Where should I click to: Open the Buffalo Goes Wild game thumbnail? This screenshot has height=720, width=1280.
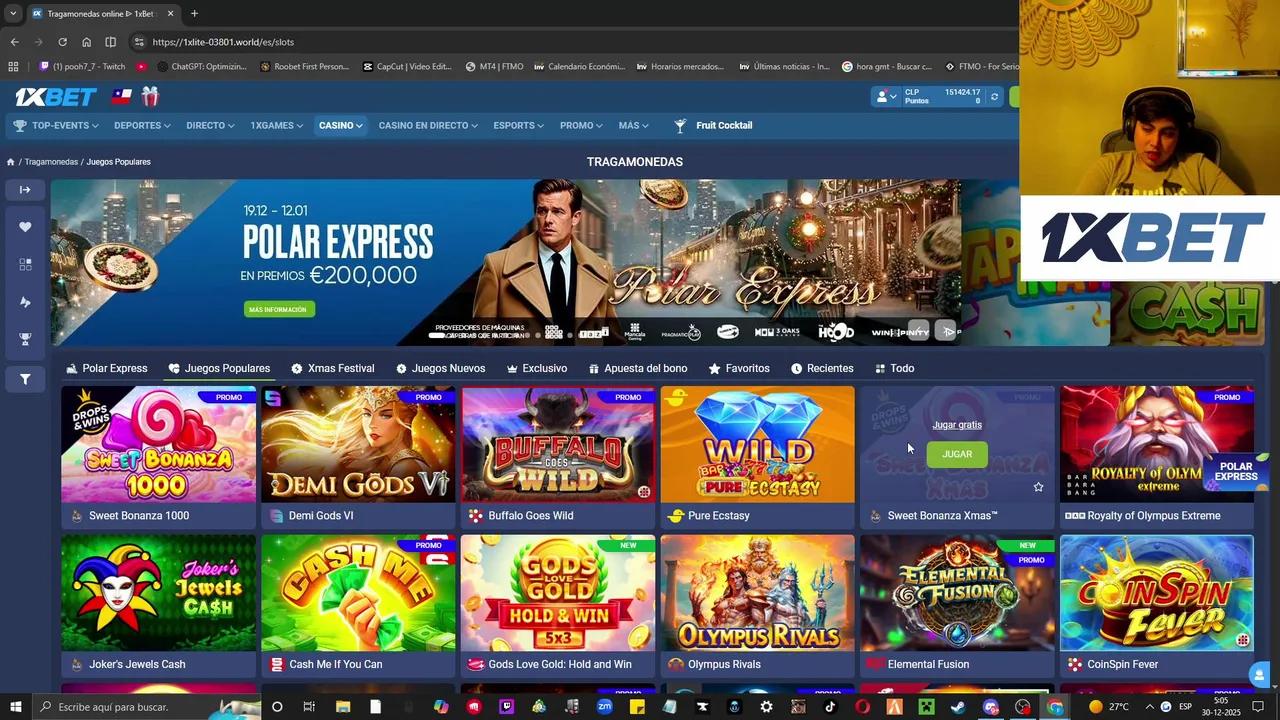pyautogui.click(x=558, y=444)
